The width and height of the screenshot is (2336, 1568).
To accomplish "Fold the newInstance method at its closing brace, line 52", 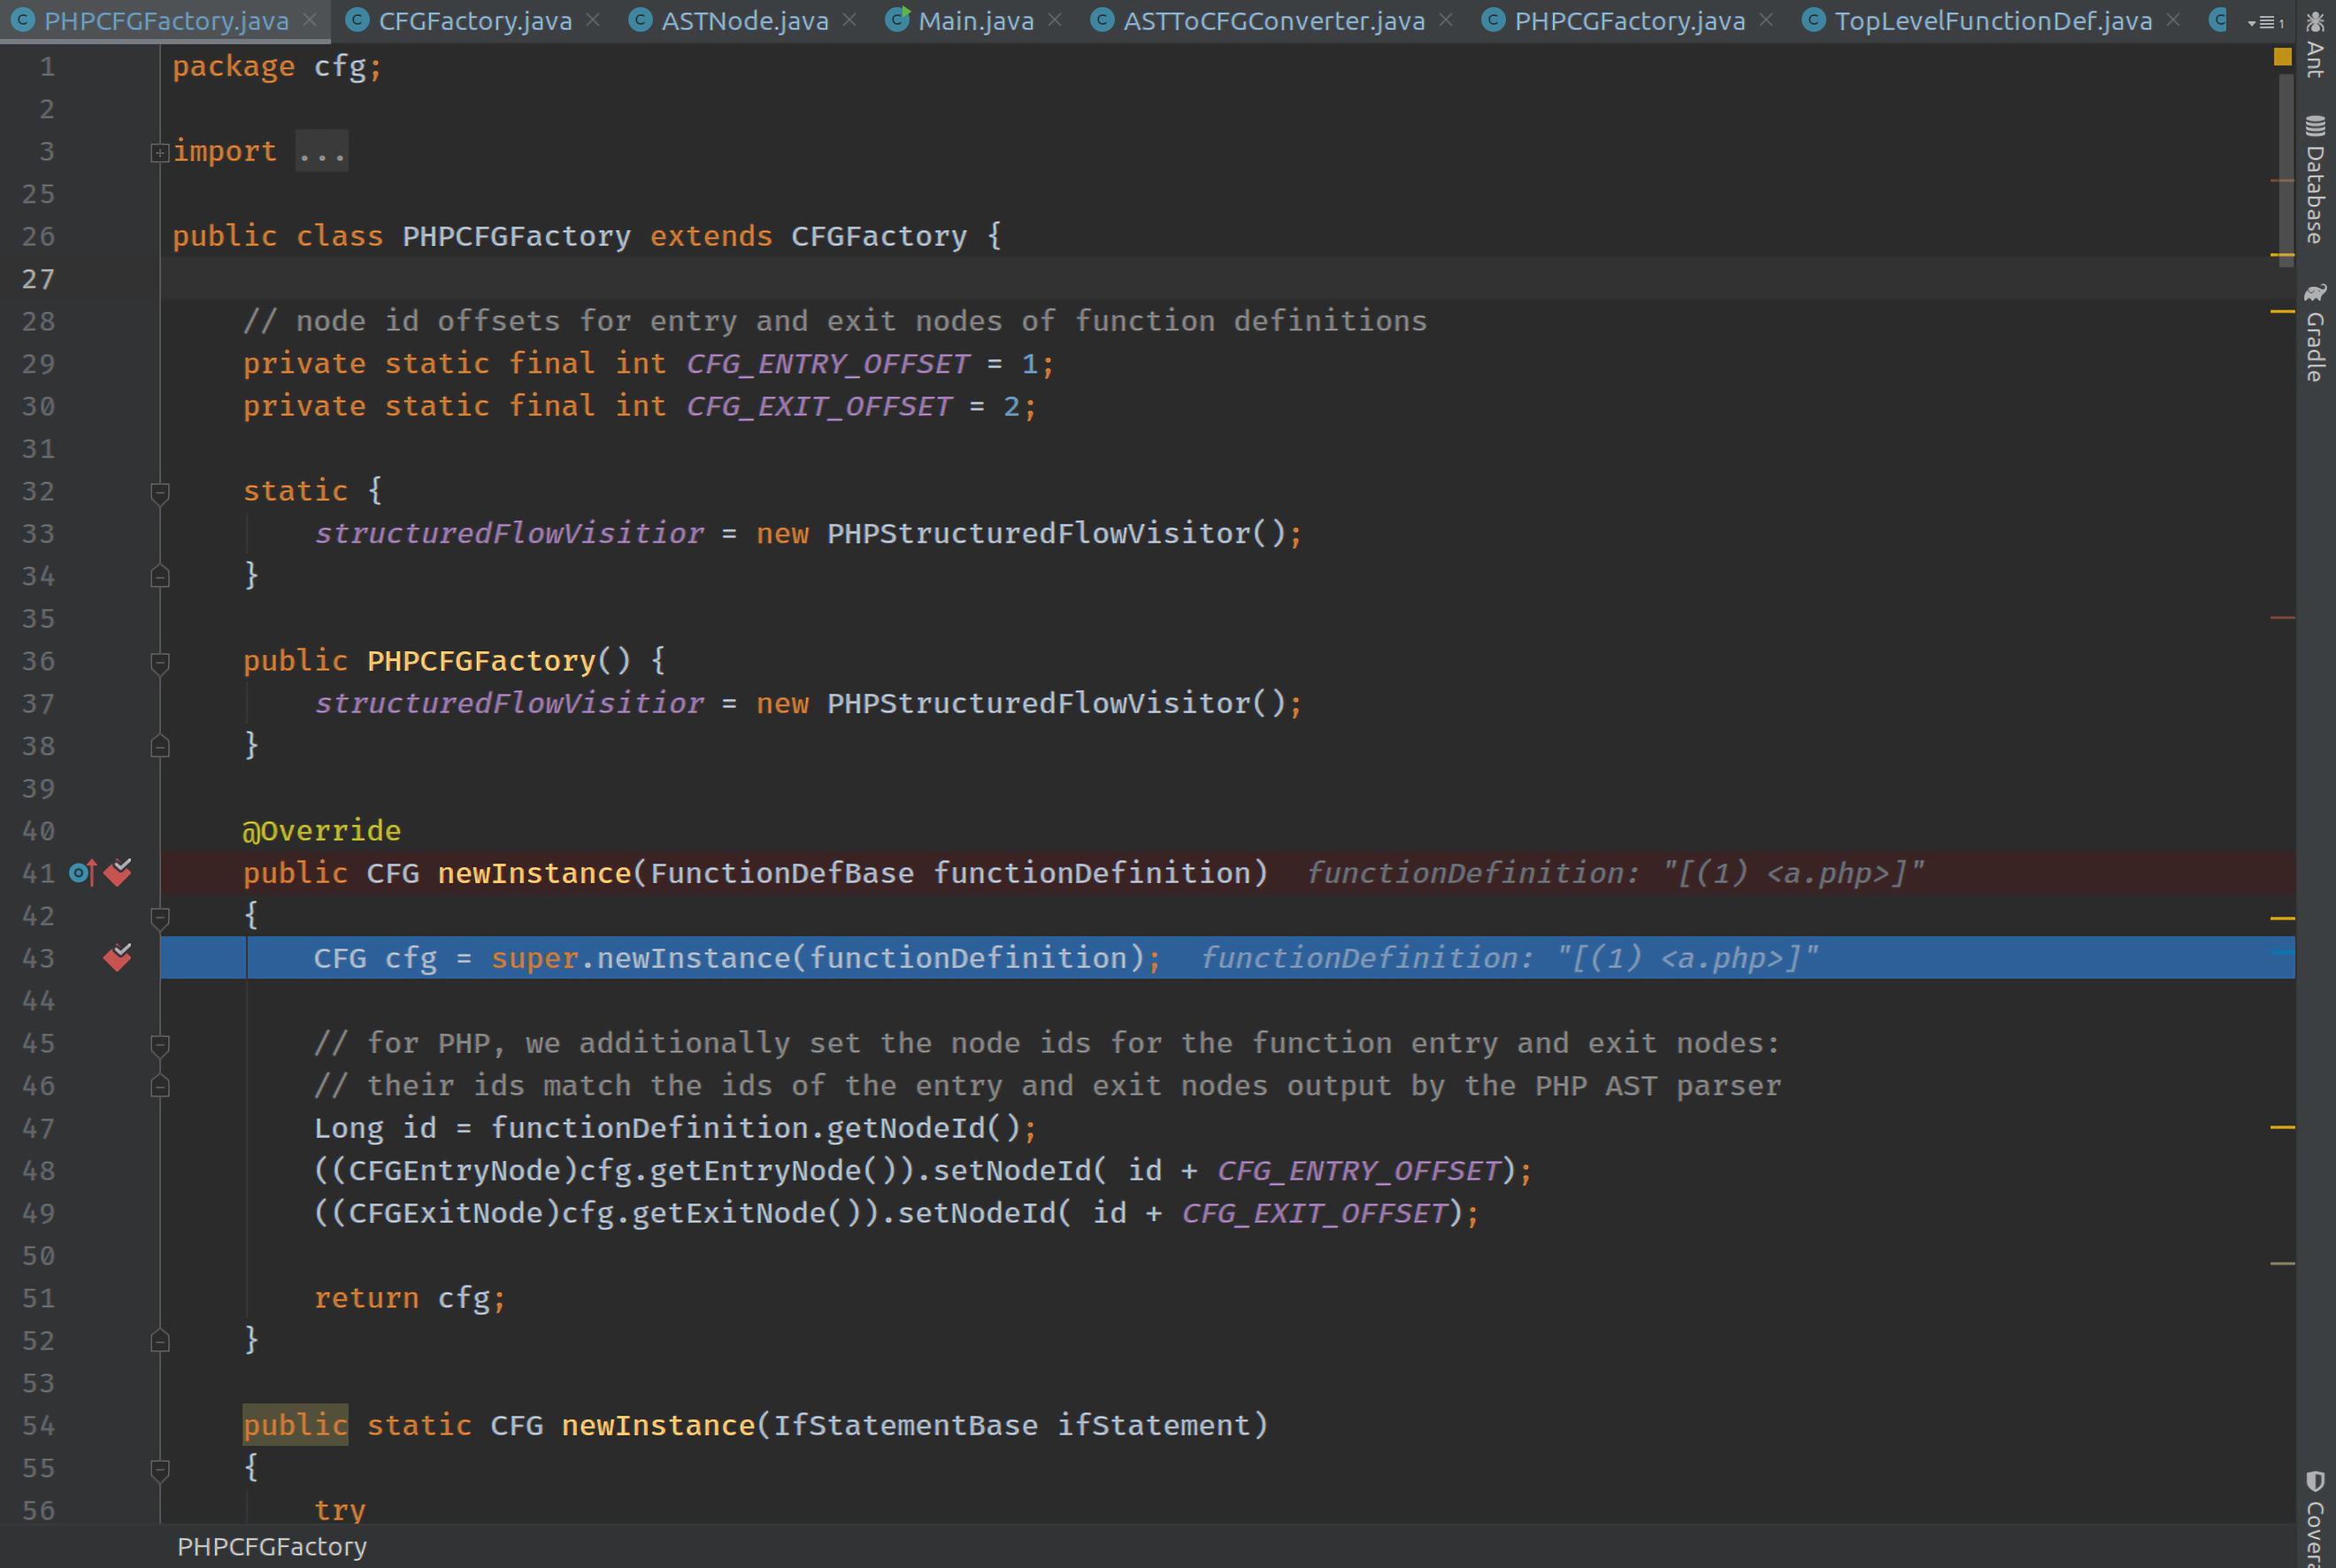I will [x=160, y=1341].
